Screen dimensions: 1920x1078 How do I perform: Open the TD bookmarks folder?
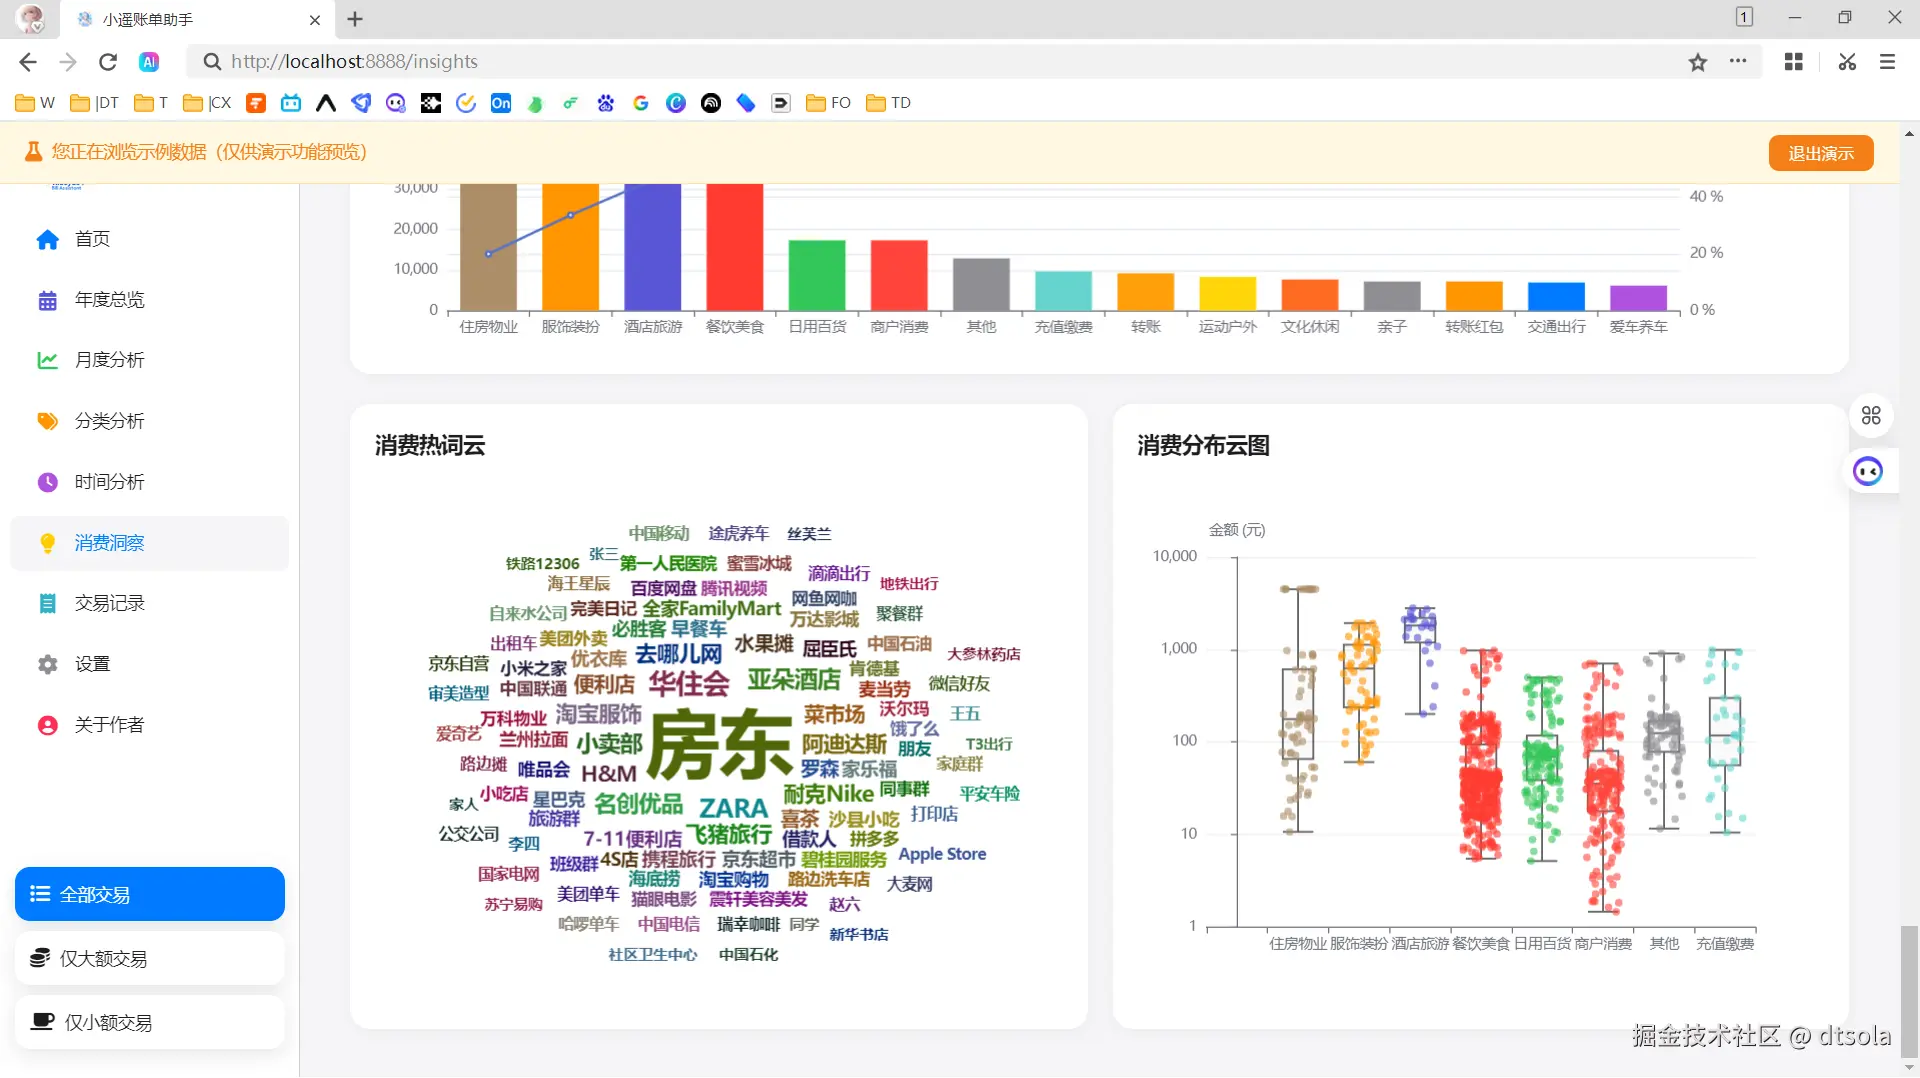pyautogui.click(x=889, y=103)
